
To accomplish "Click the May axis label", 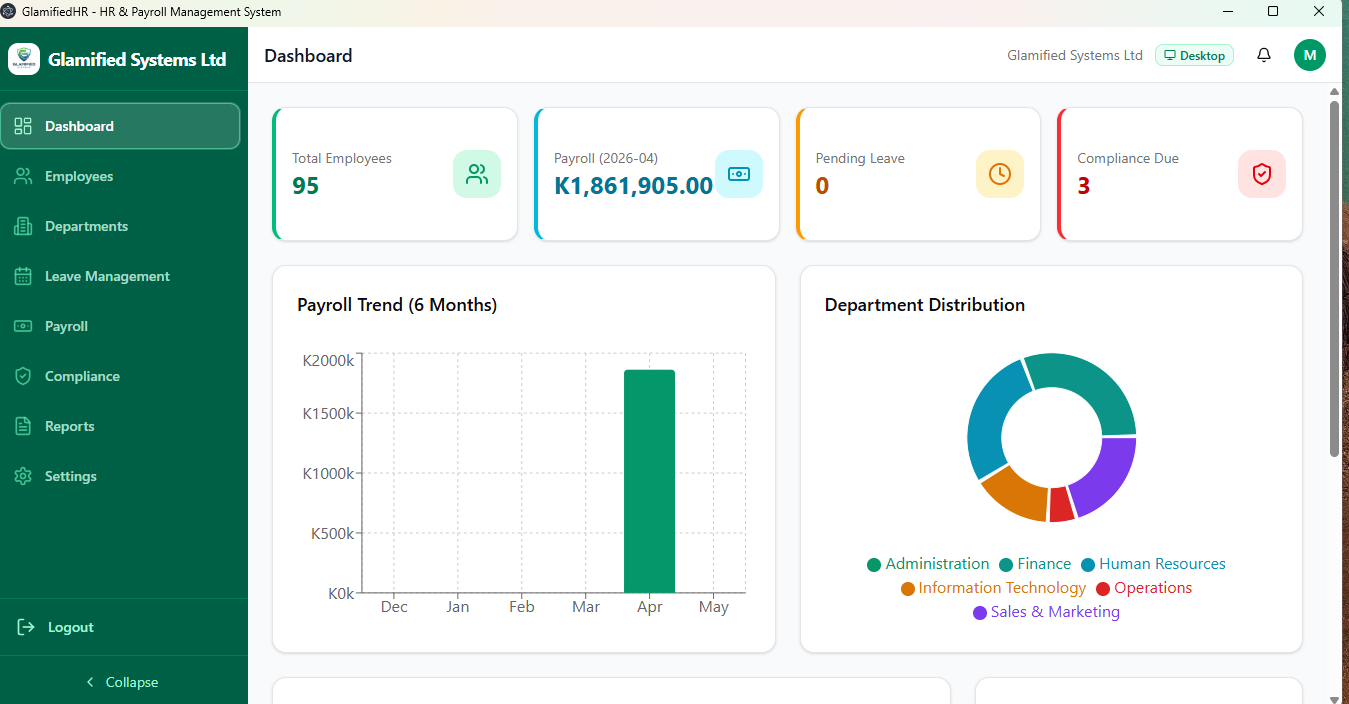I will [714, 607].
